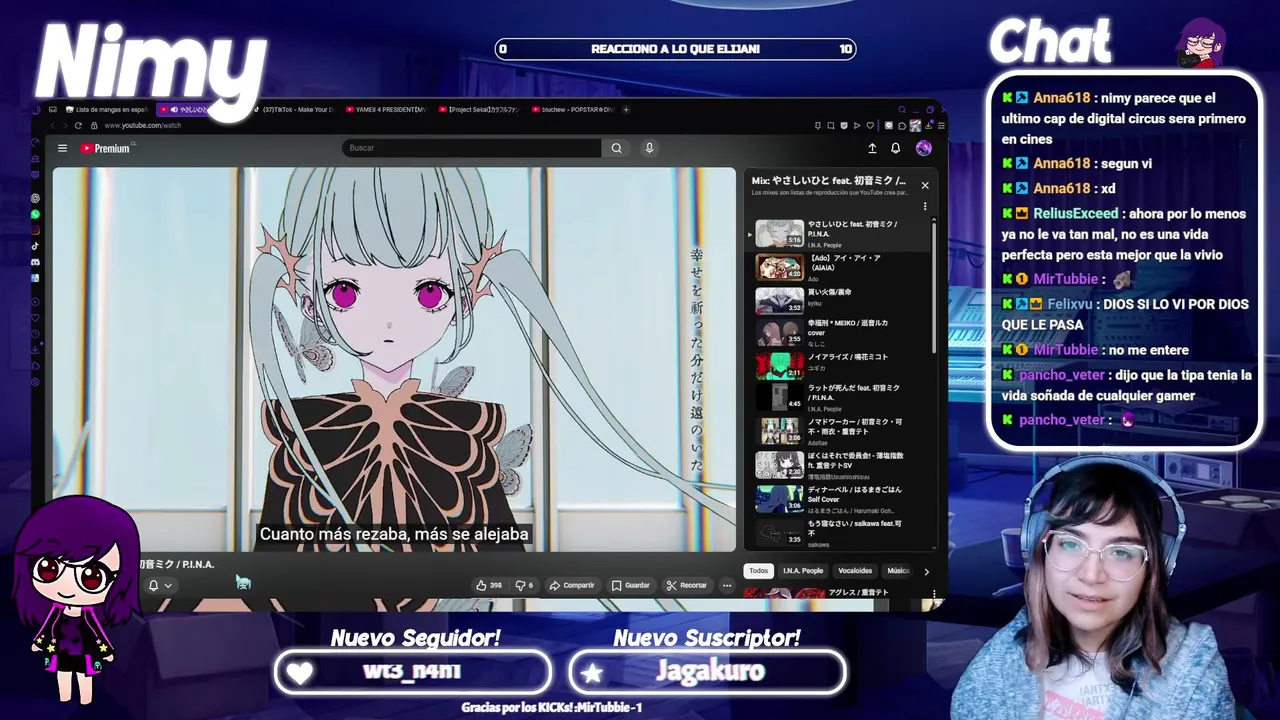
Task: Open the YouTube account avatar menu
Action: tap(923, 148)
